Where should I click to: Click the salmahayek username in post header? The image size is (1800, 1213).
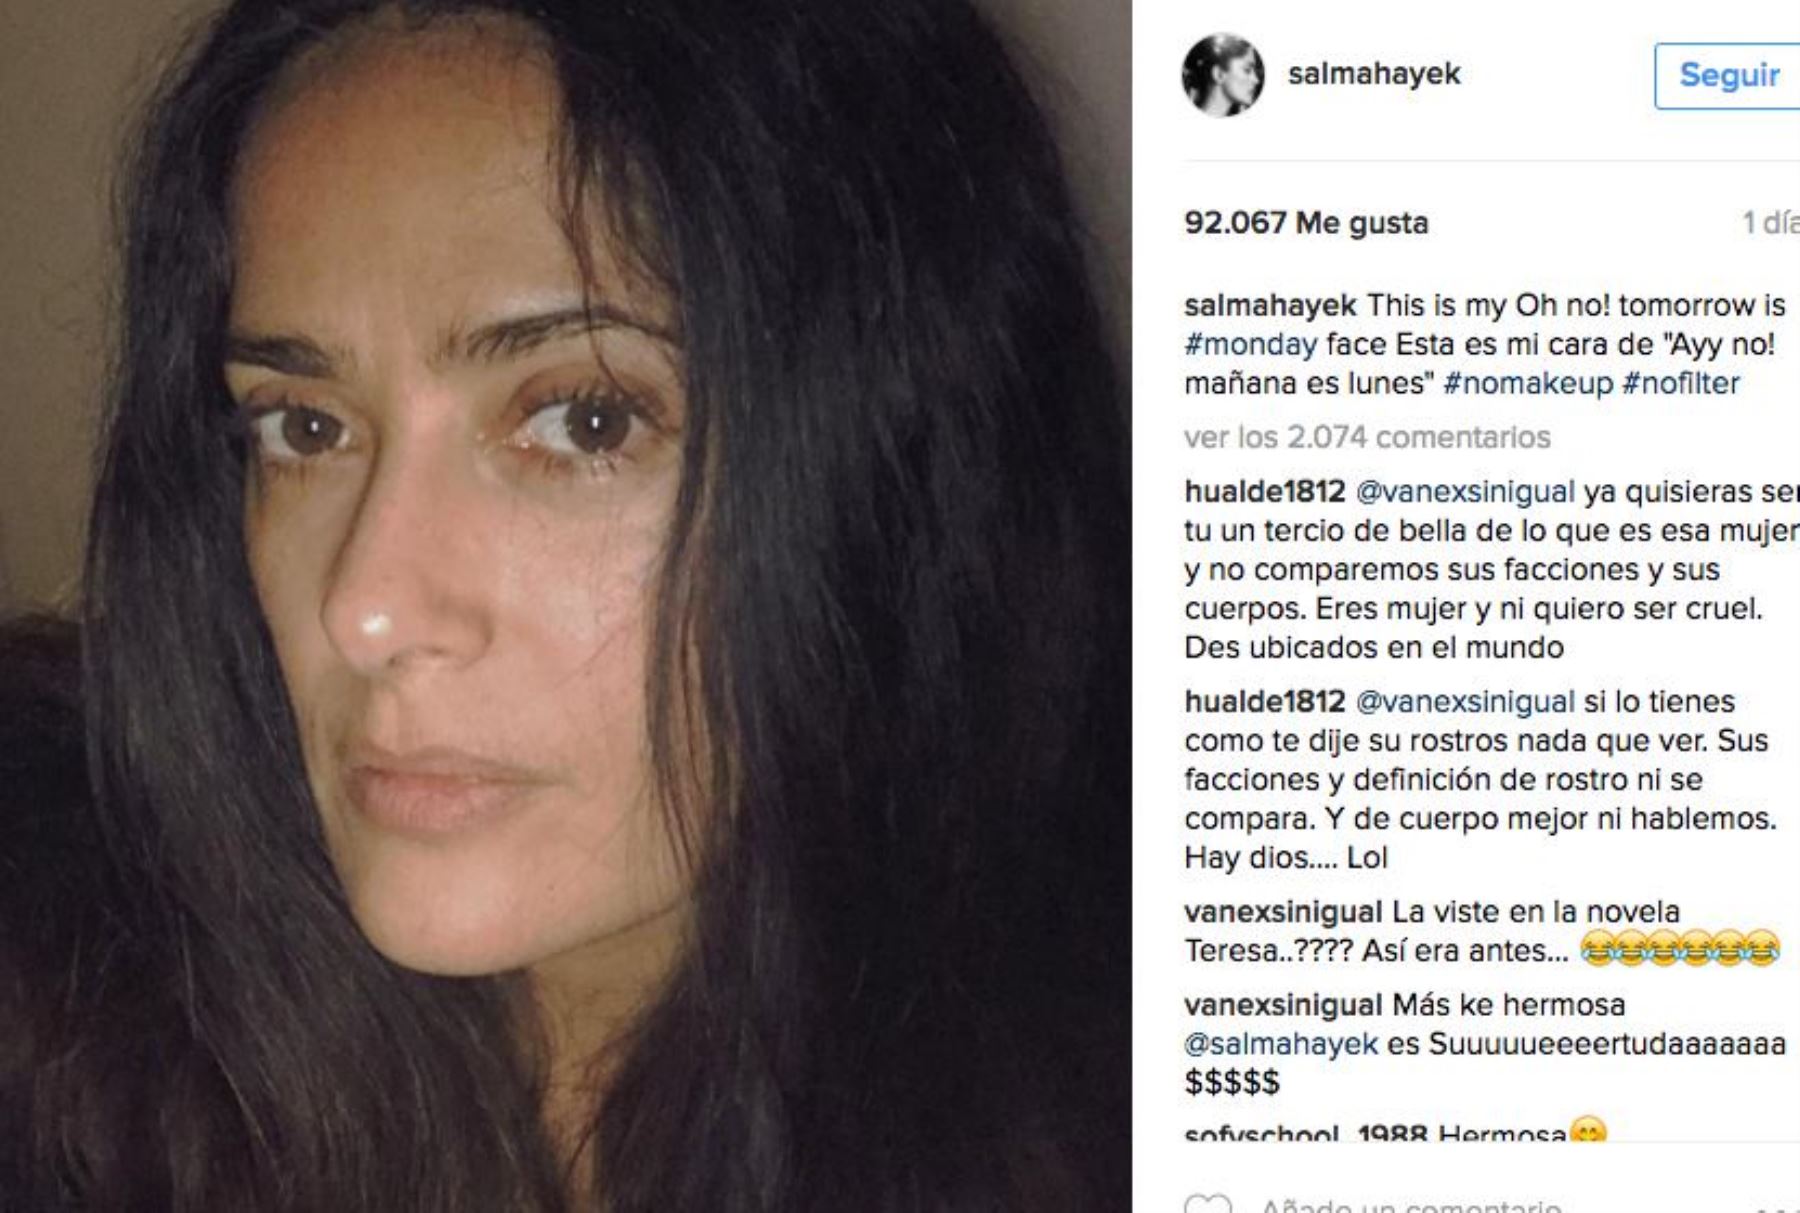click(x=1374, y=74)
